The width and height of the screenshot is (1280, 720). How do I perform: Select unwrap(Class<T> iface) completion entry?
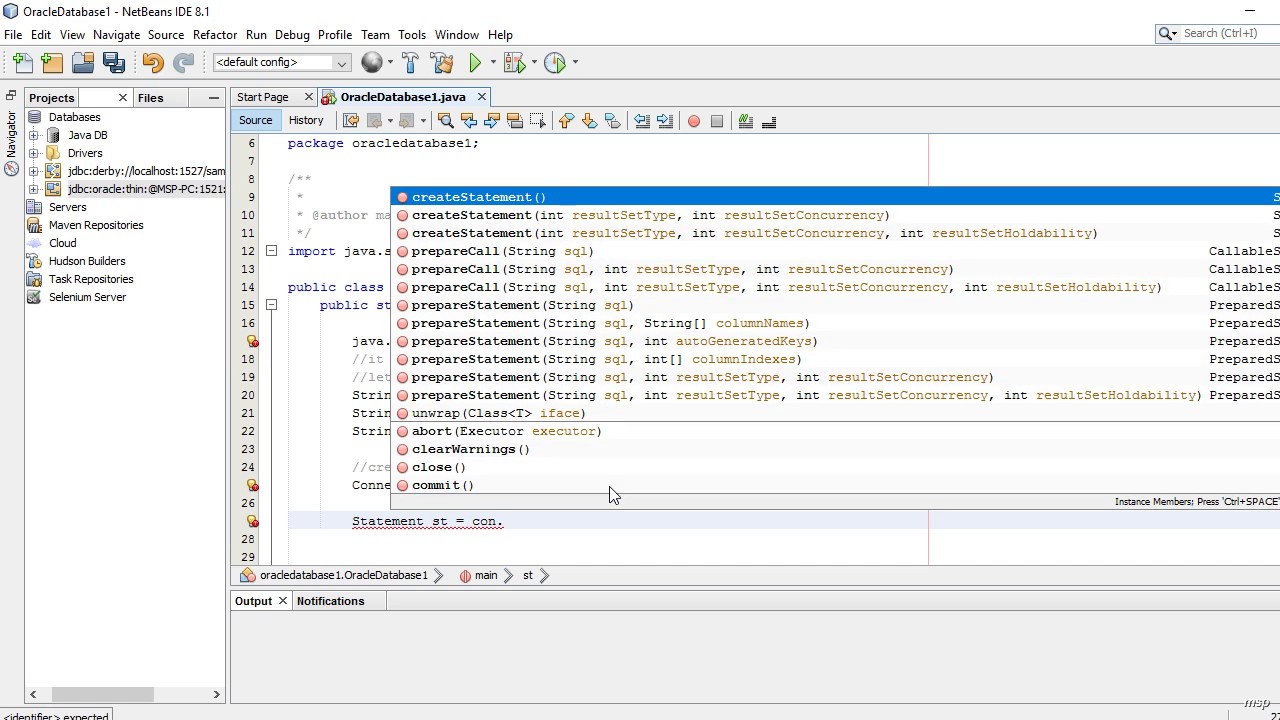pos(835,413)
